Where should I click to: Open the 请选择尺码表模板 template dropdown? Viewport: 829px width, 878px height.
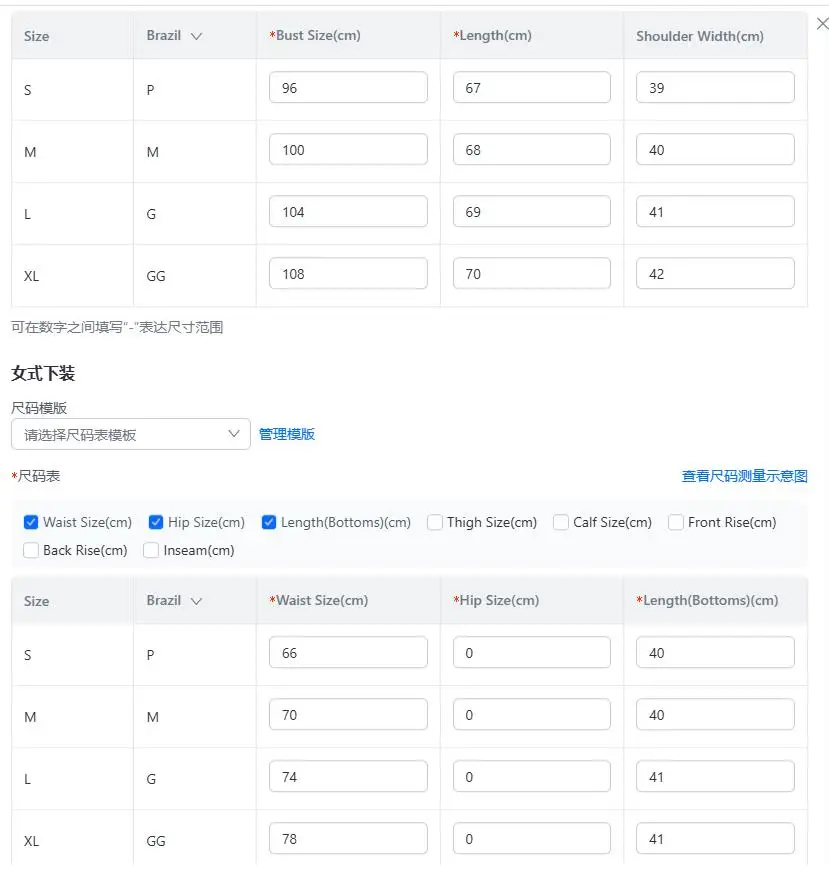click(x=131, y=434)
